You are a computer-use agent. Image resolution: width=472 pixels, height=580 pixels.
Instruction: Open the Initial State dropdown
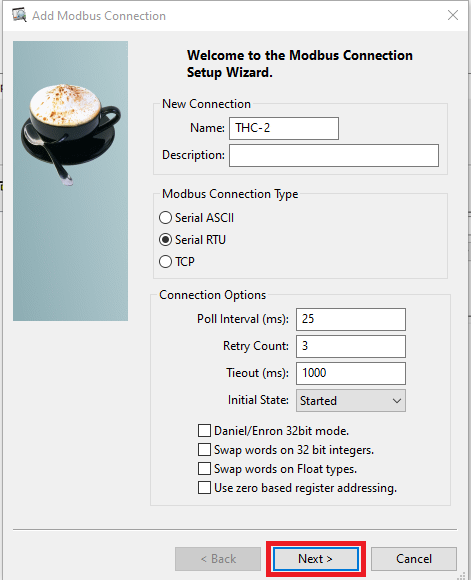(351, 400)
